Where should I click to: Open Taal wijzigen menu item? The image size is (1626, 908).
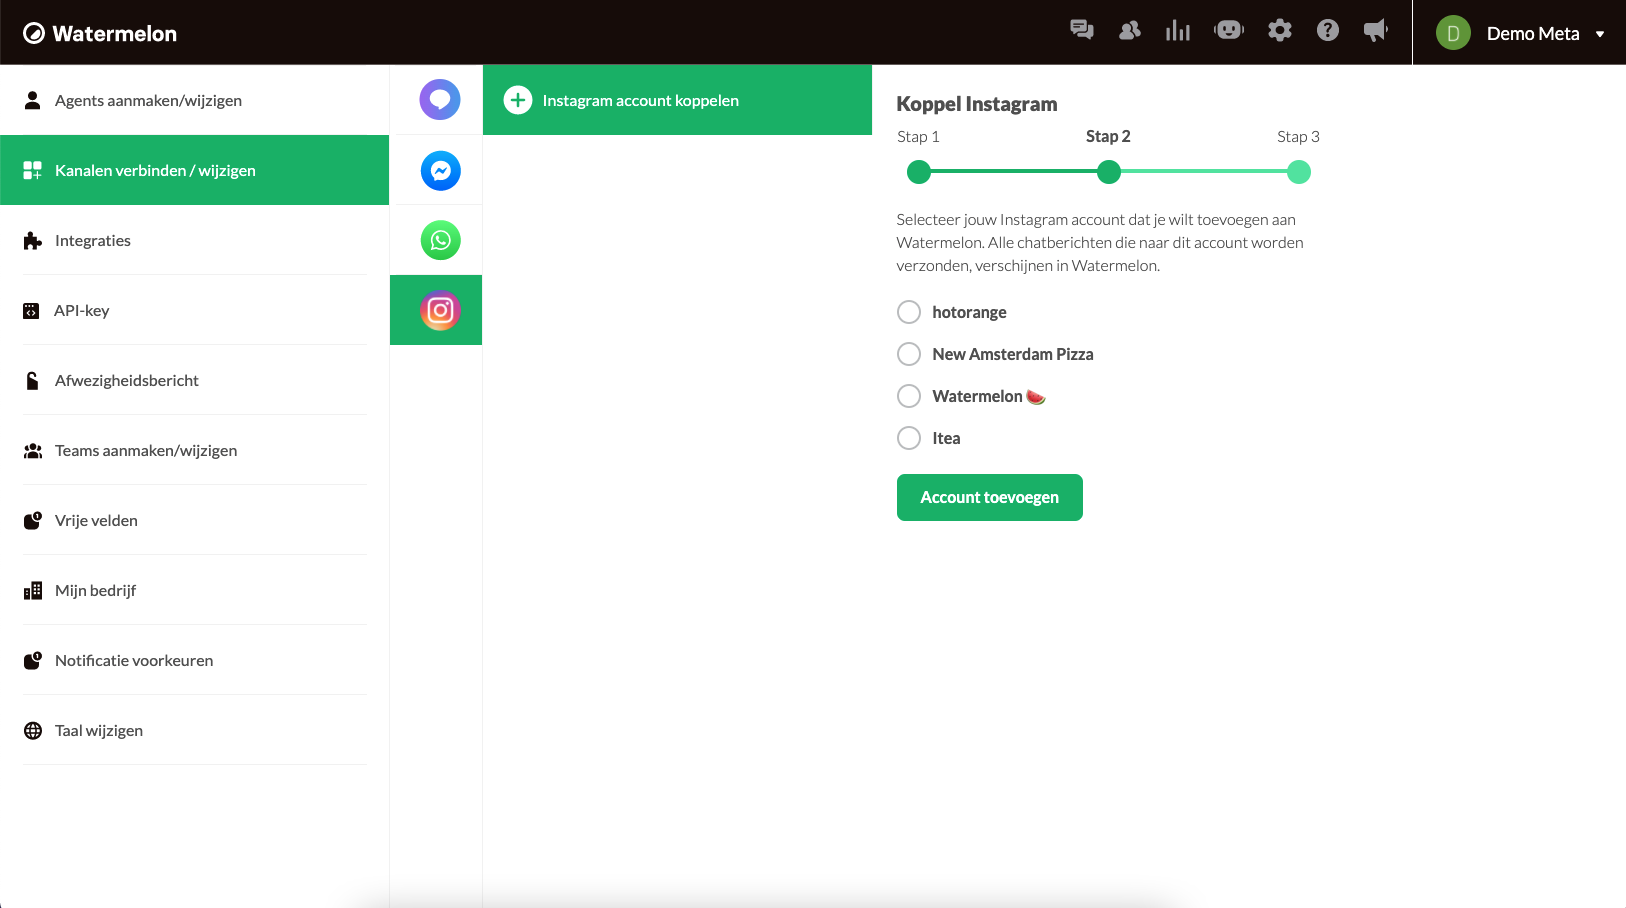pos(194,730)
